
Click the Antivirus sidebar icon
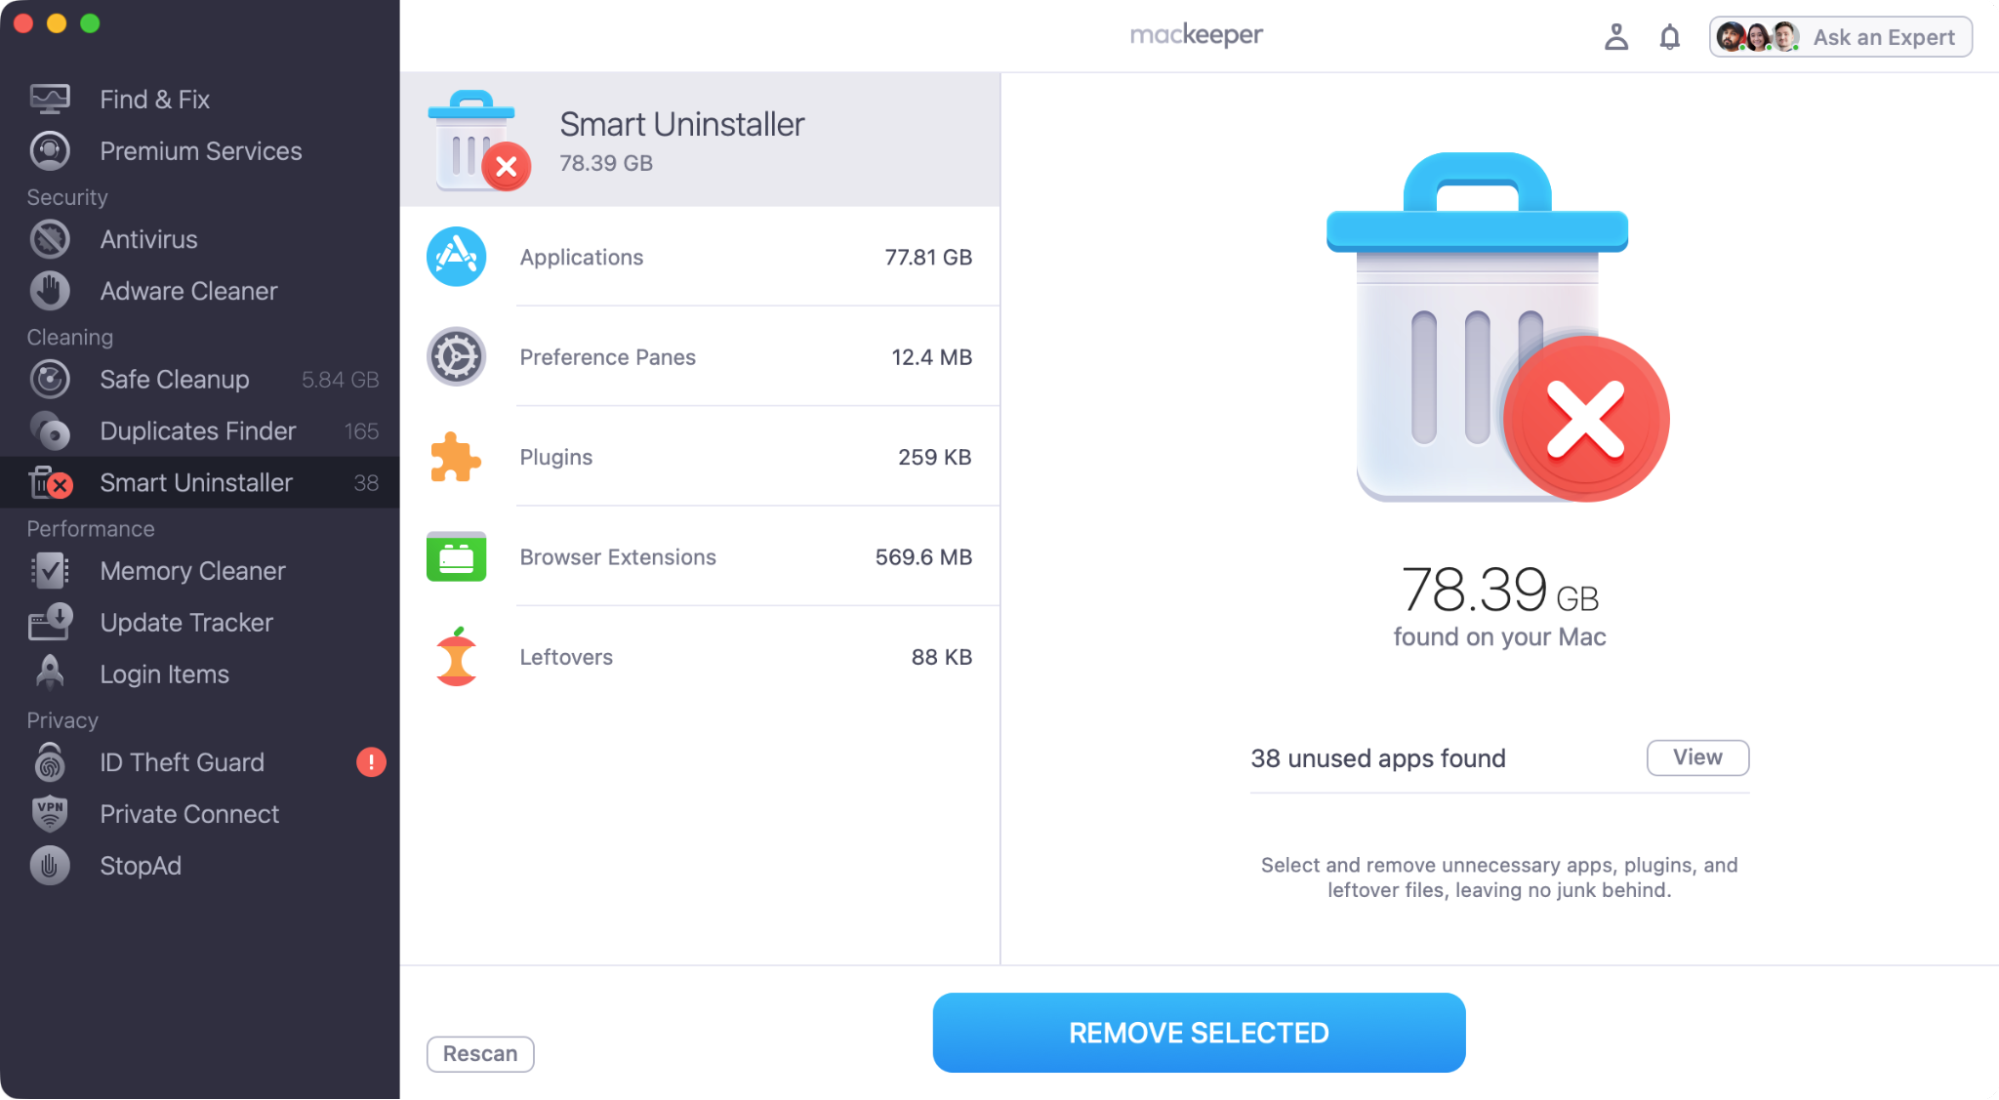click(x=50, y=240)
